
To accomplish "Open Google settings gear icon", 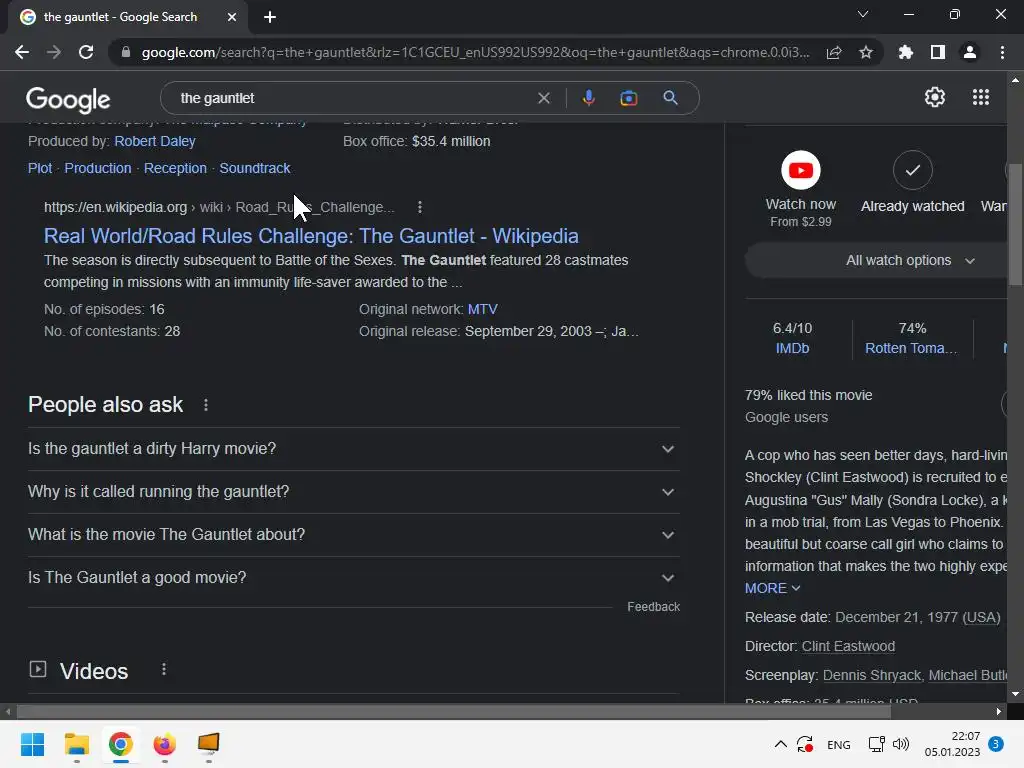I will coord(935,97).
